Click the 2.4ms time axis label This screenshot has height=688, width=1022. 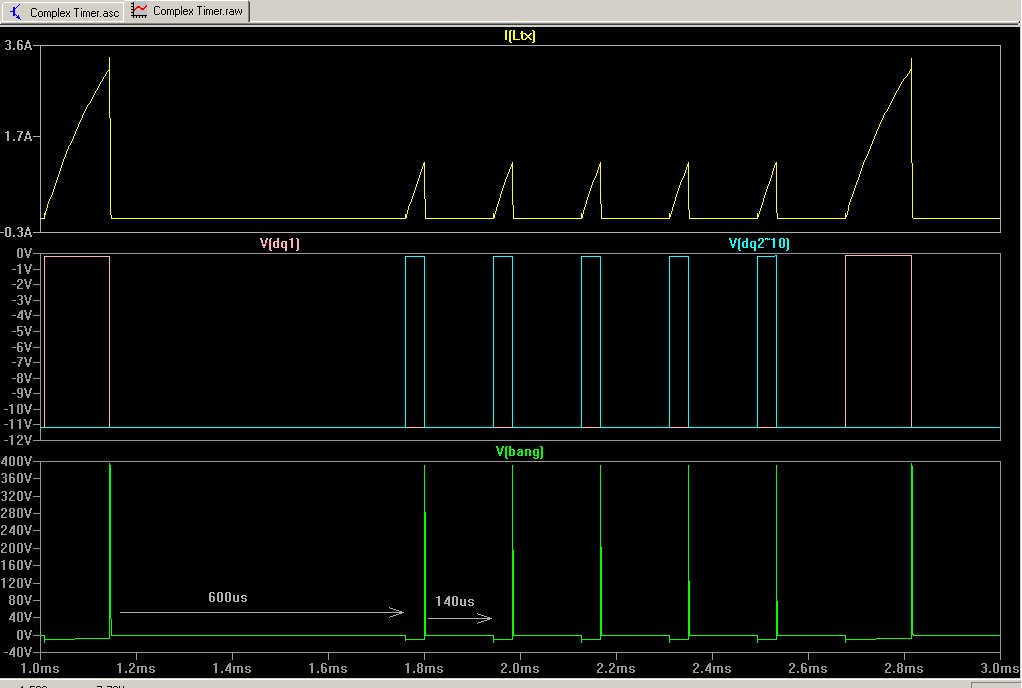[x=712, y=668]
